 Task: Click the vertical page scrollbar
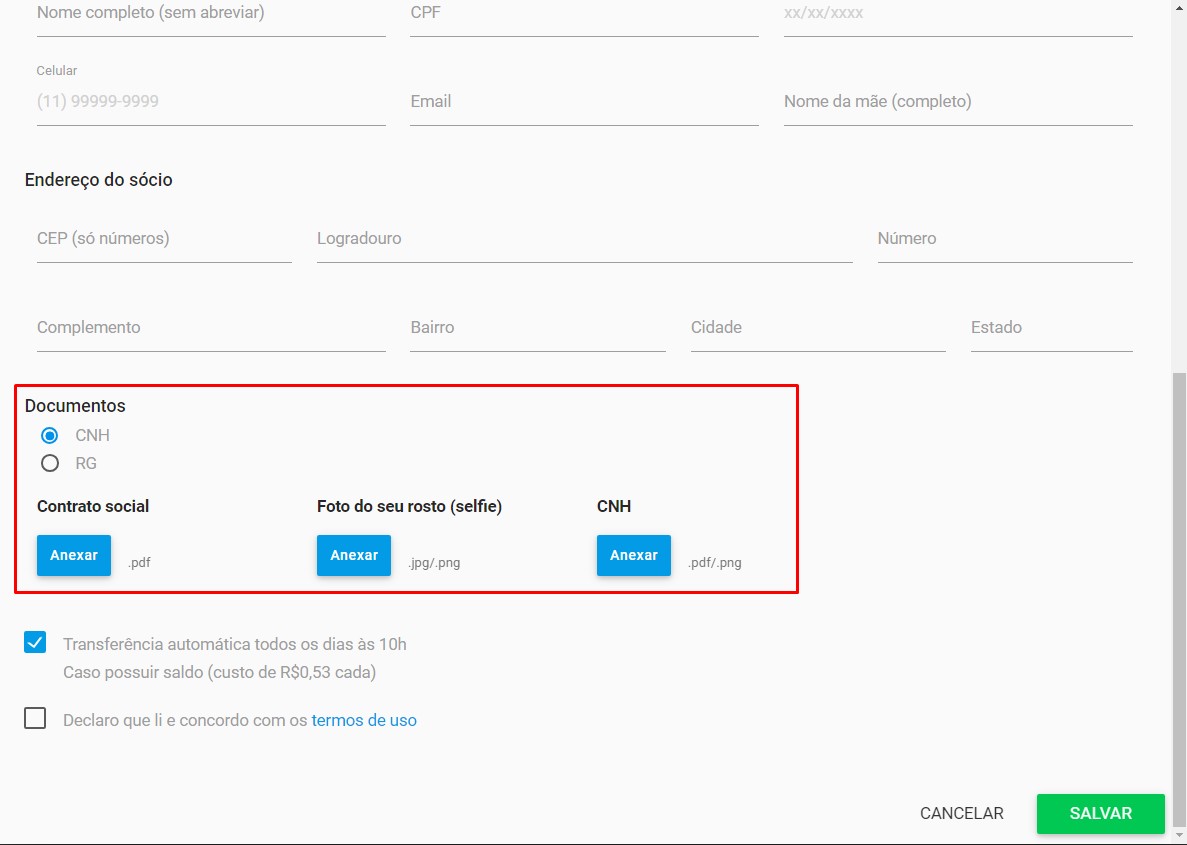point(1179,600)
